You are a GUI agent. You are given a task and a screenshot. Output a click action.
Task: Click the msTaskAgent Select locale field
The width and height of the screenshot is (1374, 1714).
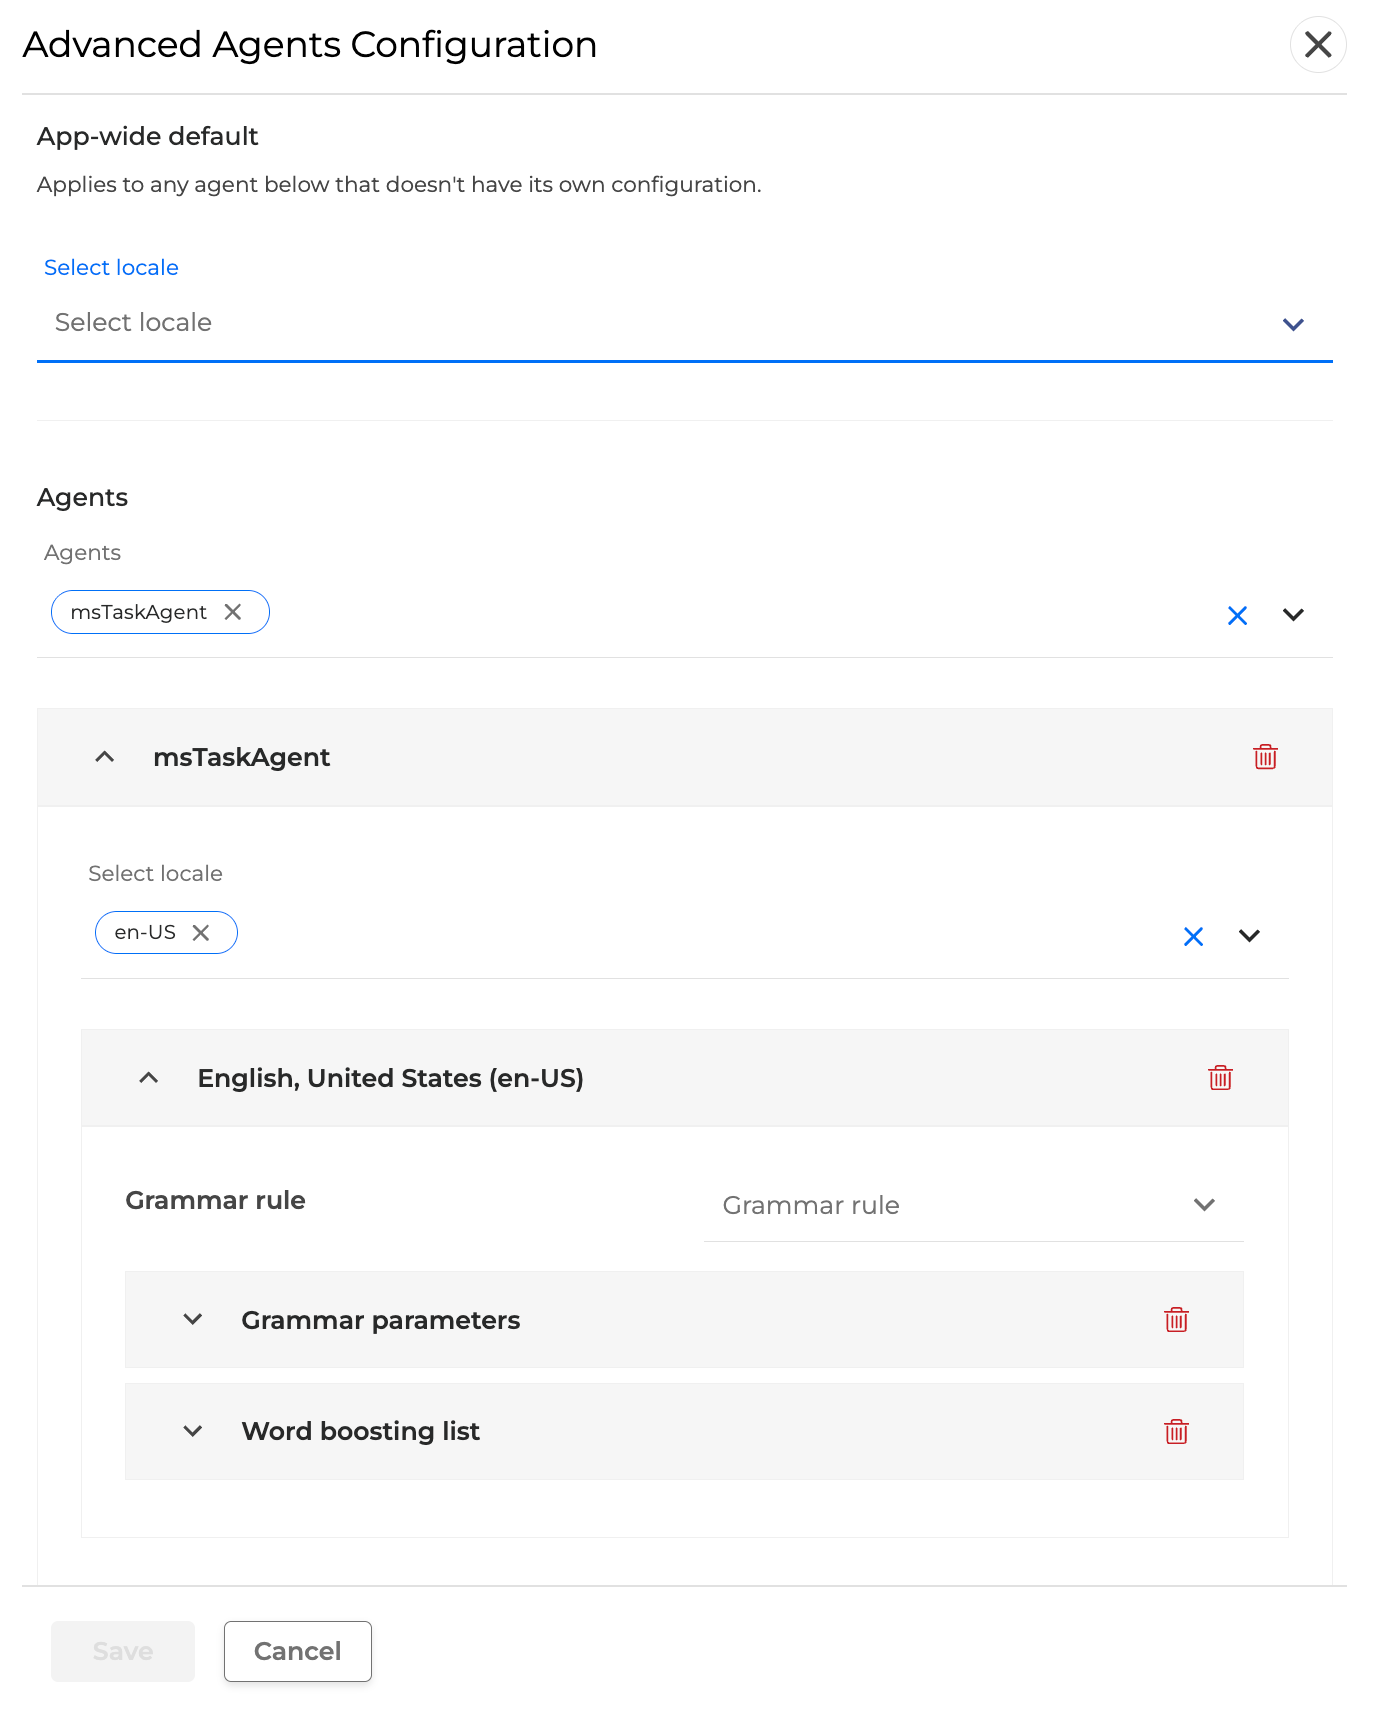point(684,934)
